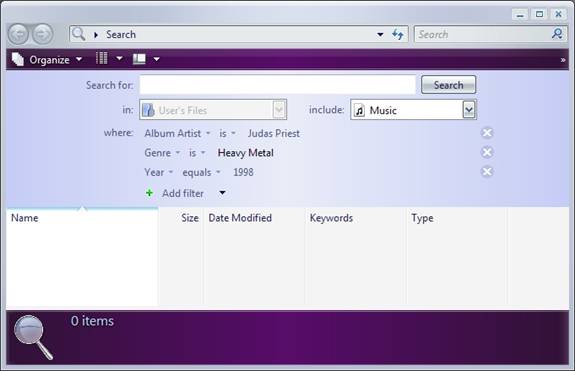
Task: Change the Album Artist filter property
Action: point(177,133)
